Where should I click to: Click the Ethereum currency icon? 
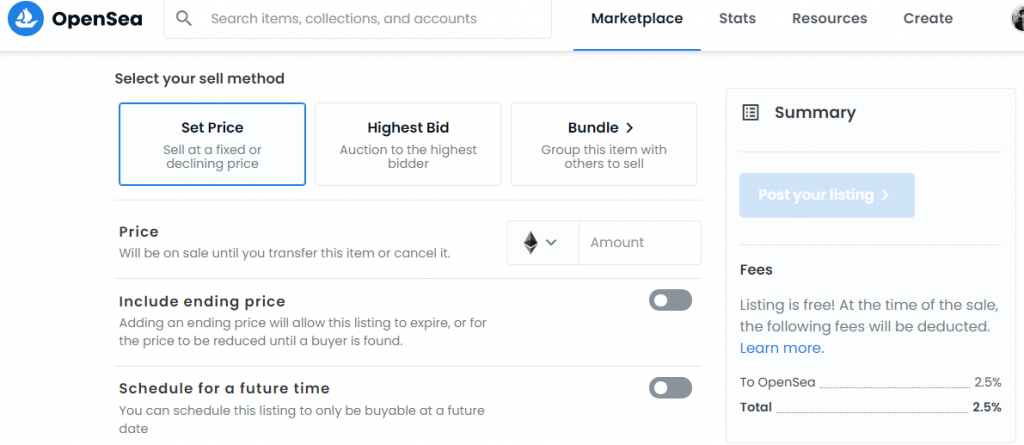point(530,242)
